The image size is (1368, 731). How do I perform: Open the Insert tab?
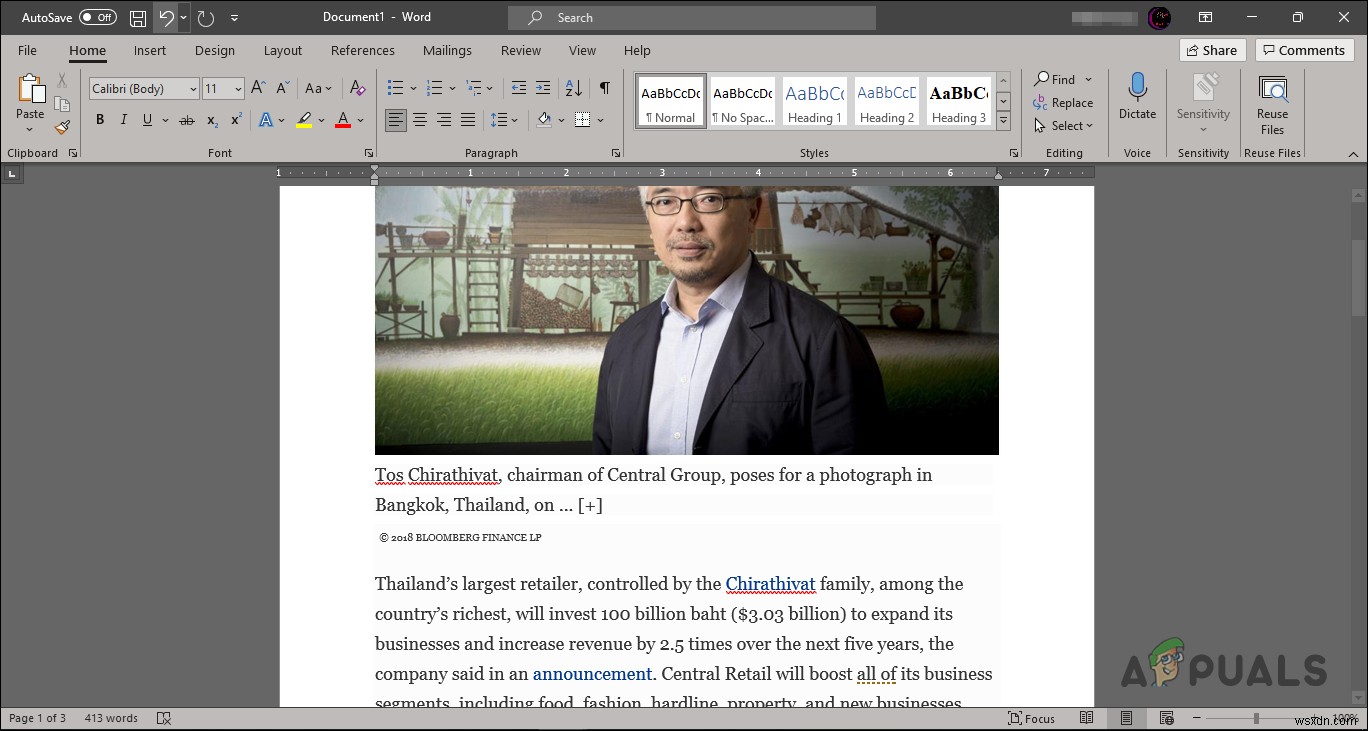coord(150,50)
